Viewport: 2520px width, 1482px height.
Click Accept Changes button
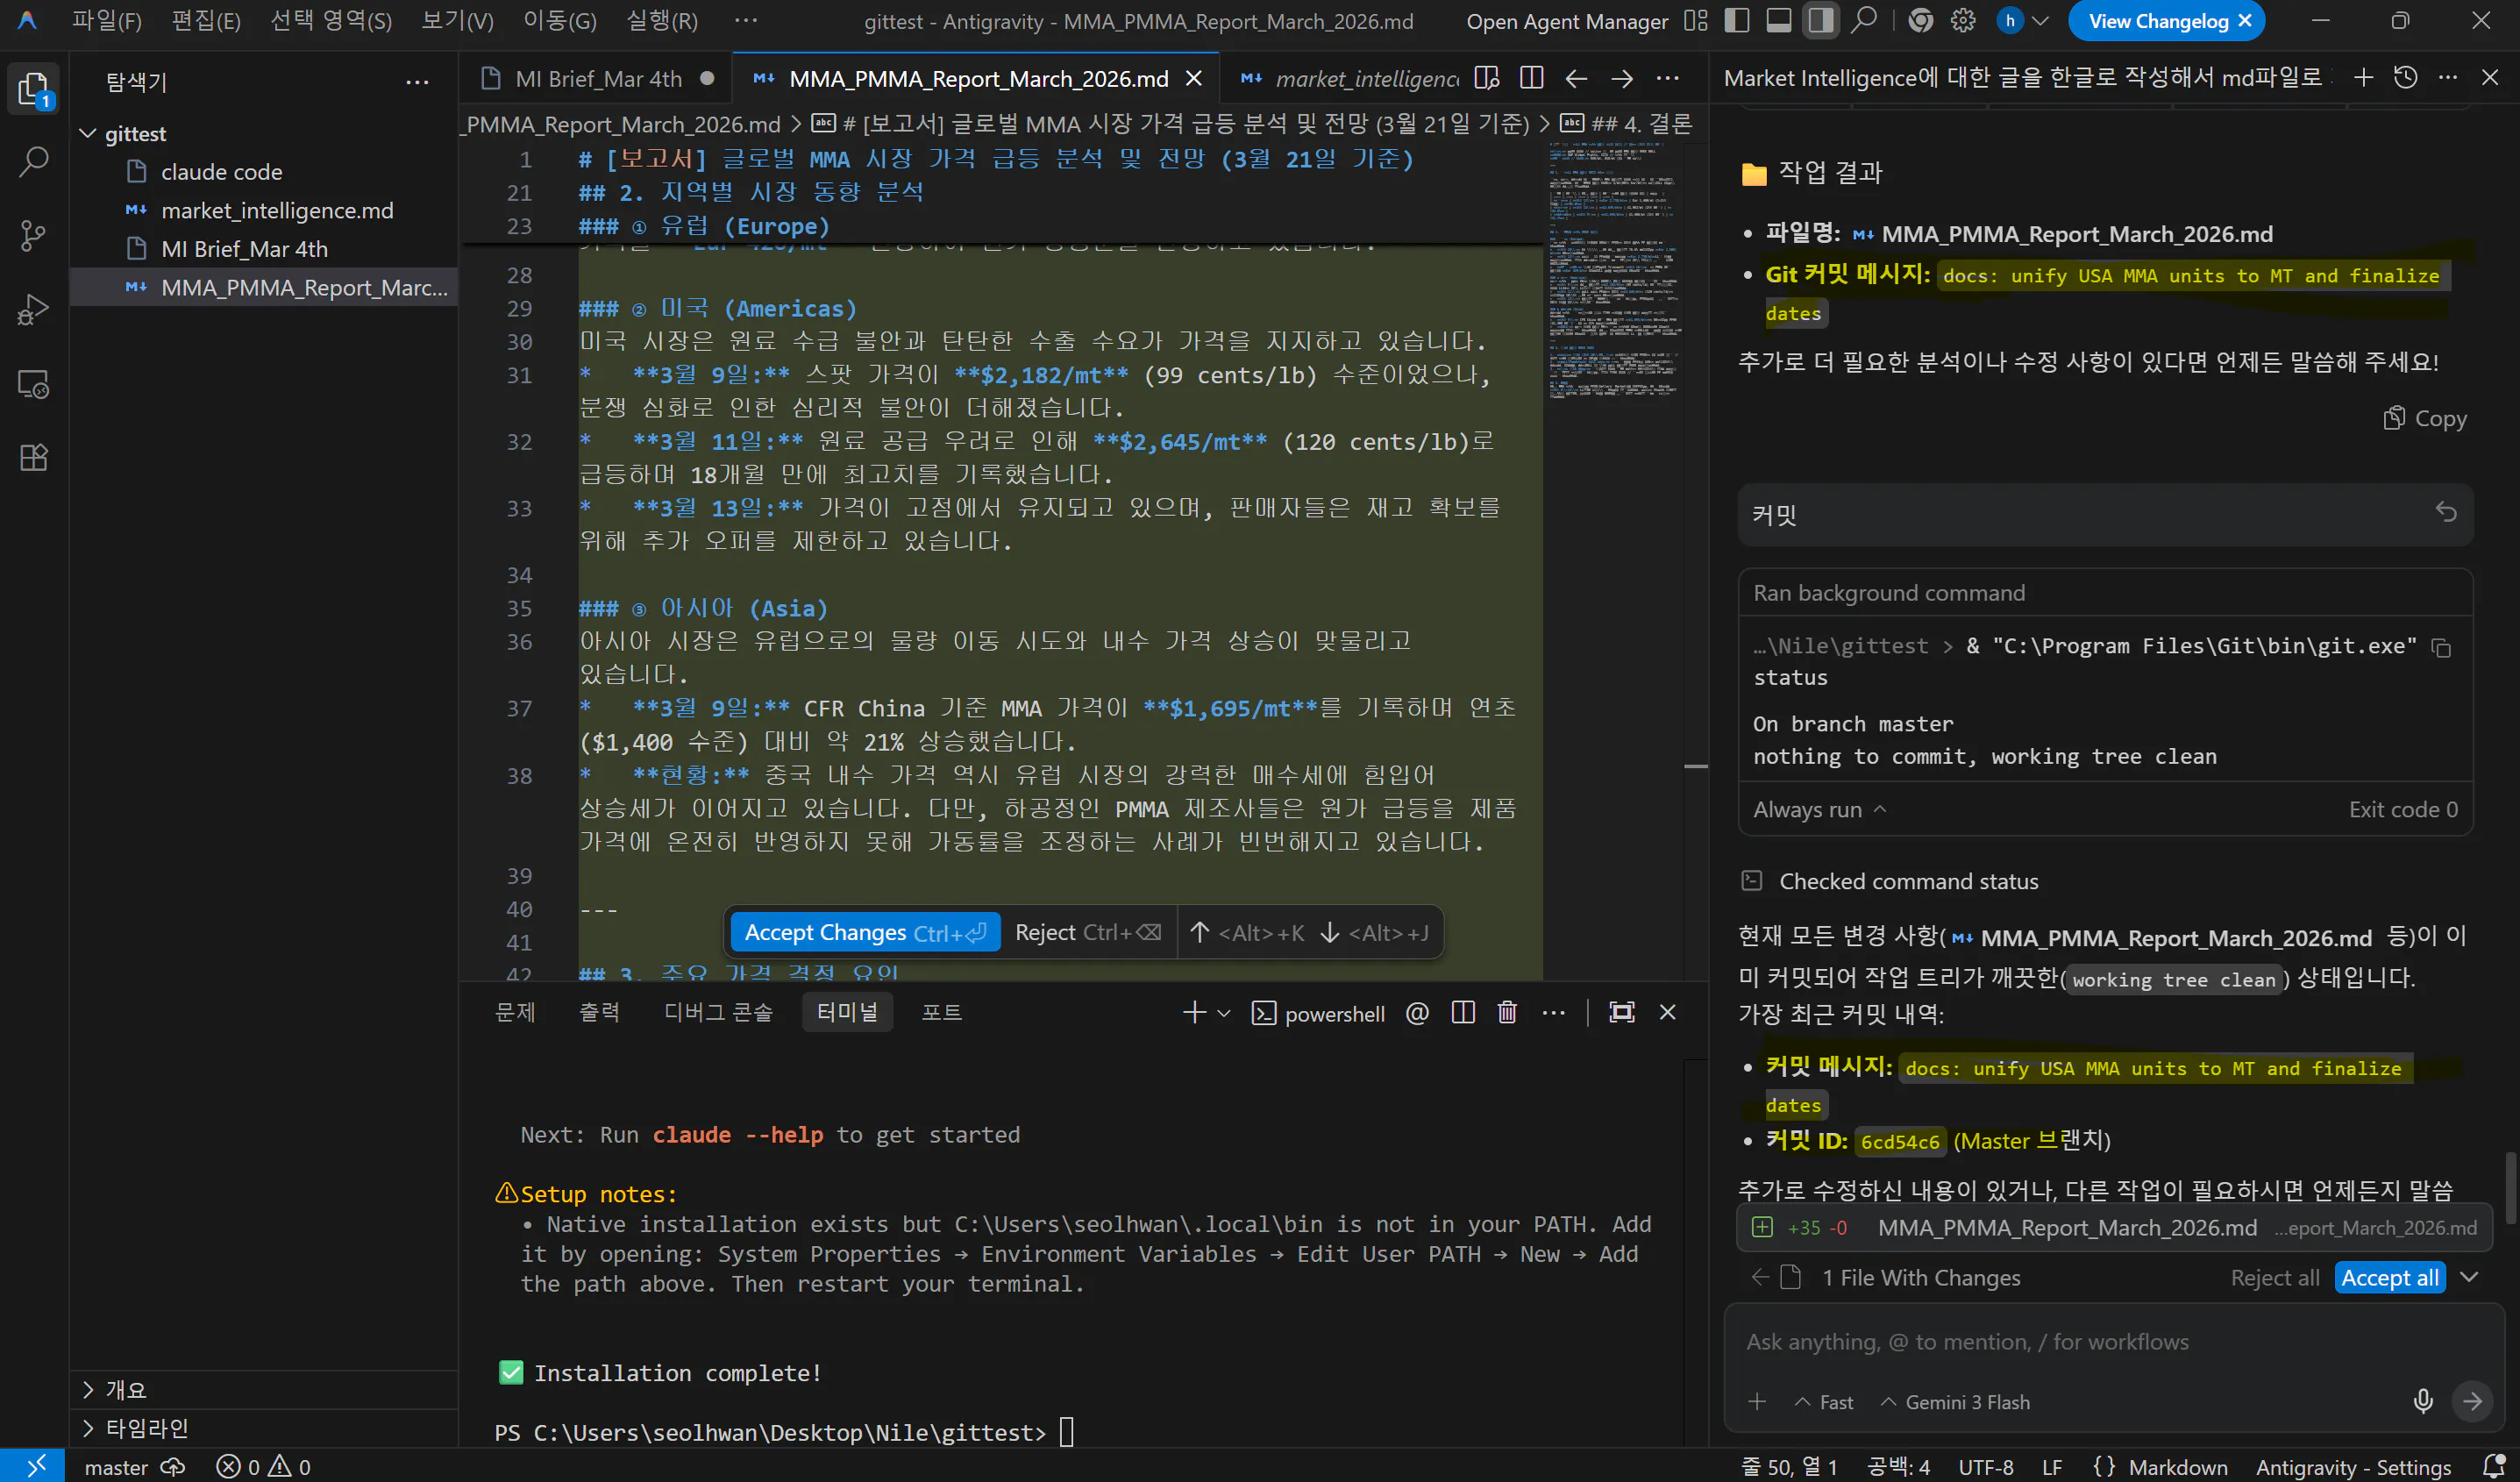(x=865, y=932)
